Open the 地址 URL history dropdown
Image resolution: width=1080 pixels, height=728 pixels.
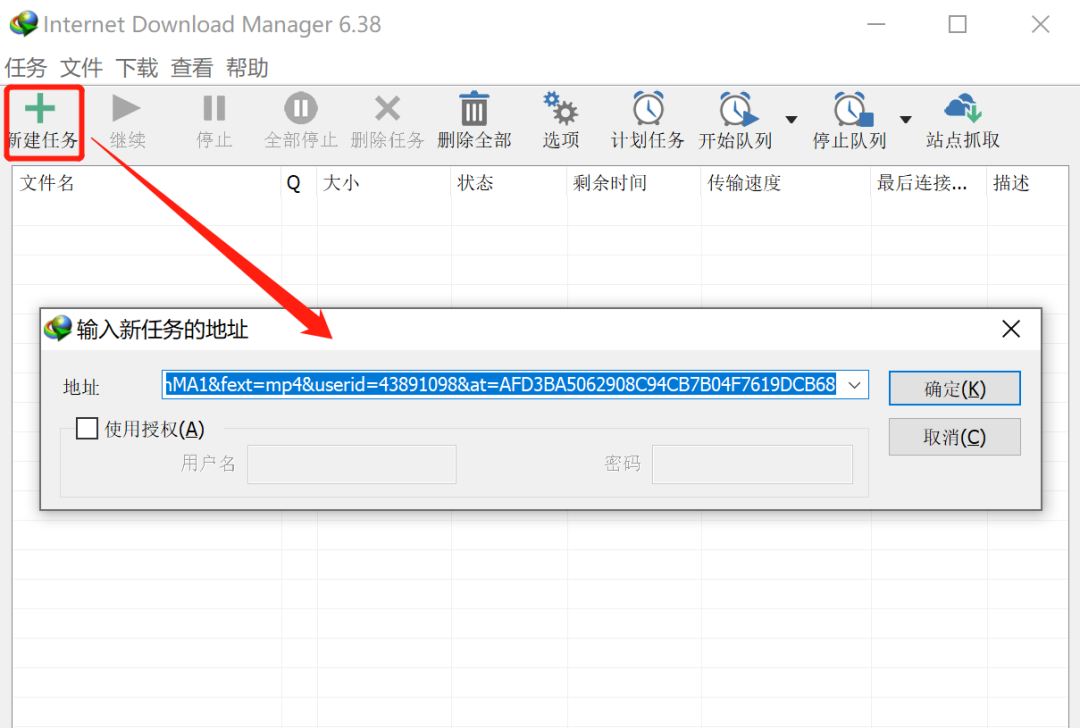click(x=854, y=385)
